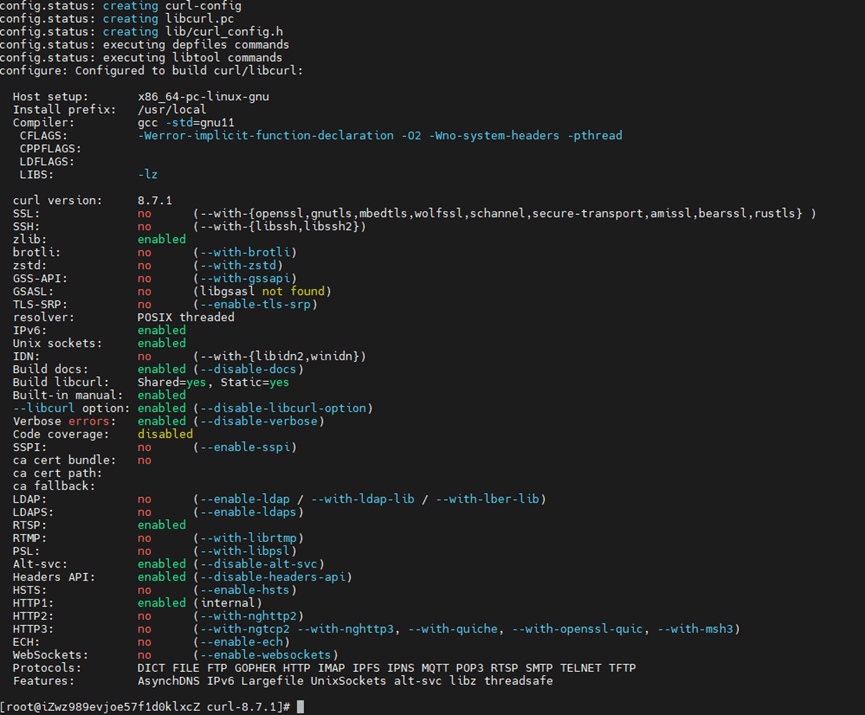Click the curl version value "8.7.1"
Image resolution: width=865 pixels, height=715 pixels.
(x=154, y=200)
